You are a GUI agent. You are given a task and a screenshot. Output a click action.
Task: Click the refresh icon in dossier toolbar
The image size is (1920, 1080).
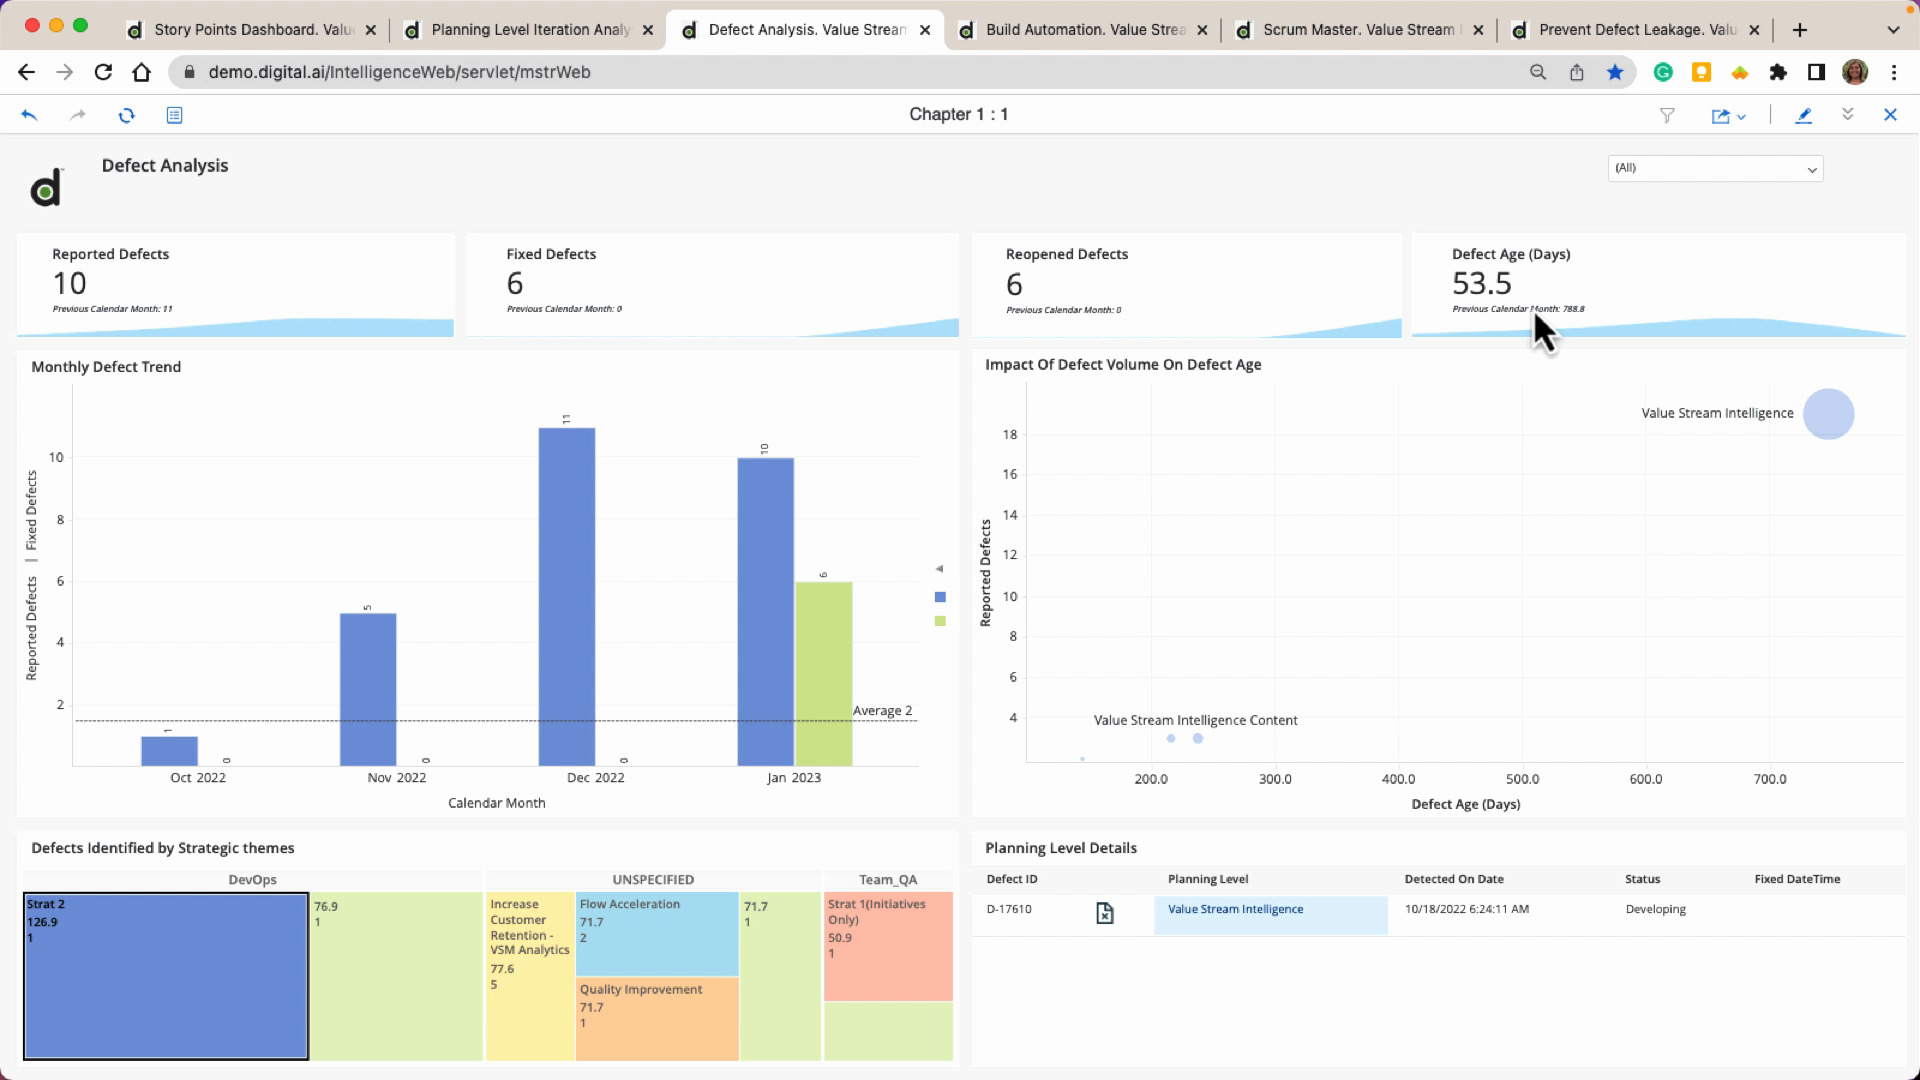[126, 115]
